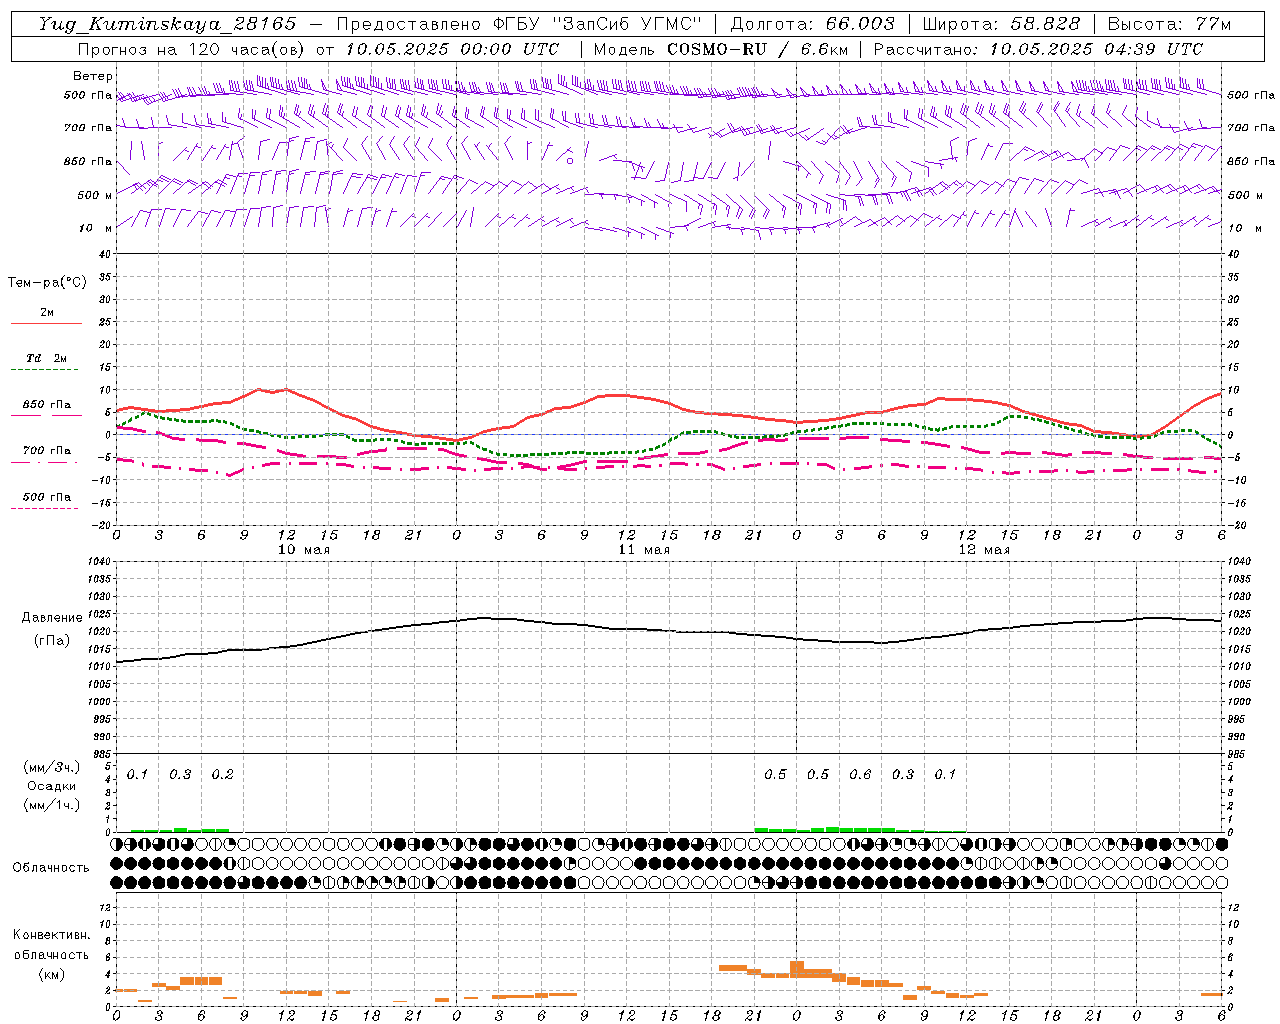Click the Ветер panel label

(x=93, y=76)
